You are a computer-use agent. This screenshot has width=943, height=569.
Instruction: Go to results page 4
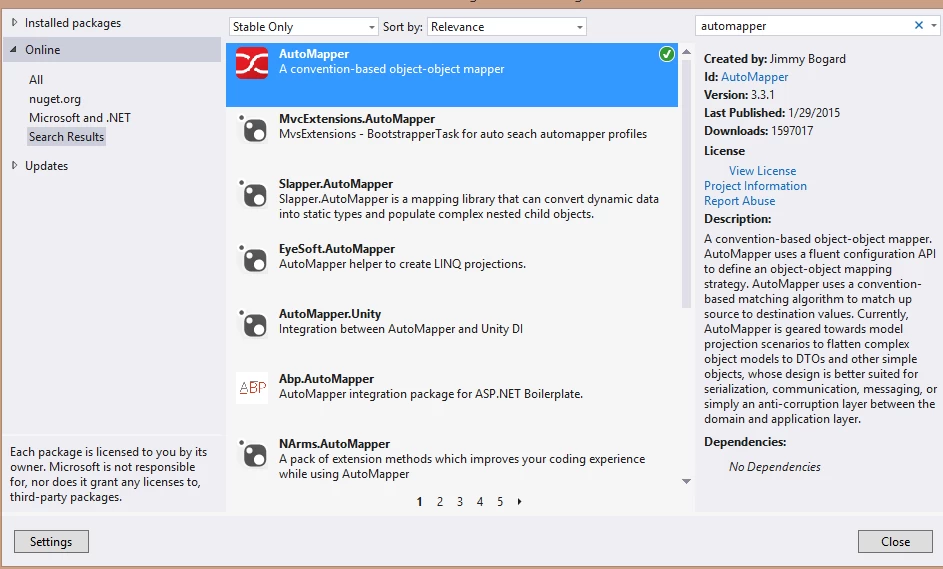pos(480,501)
